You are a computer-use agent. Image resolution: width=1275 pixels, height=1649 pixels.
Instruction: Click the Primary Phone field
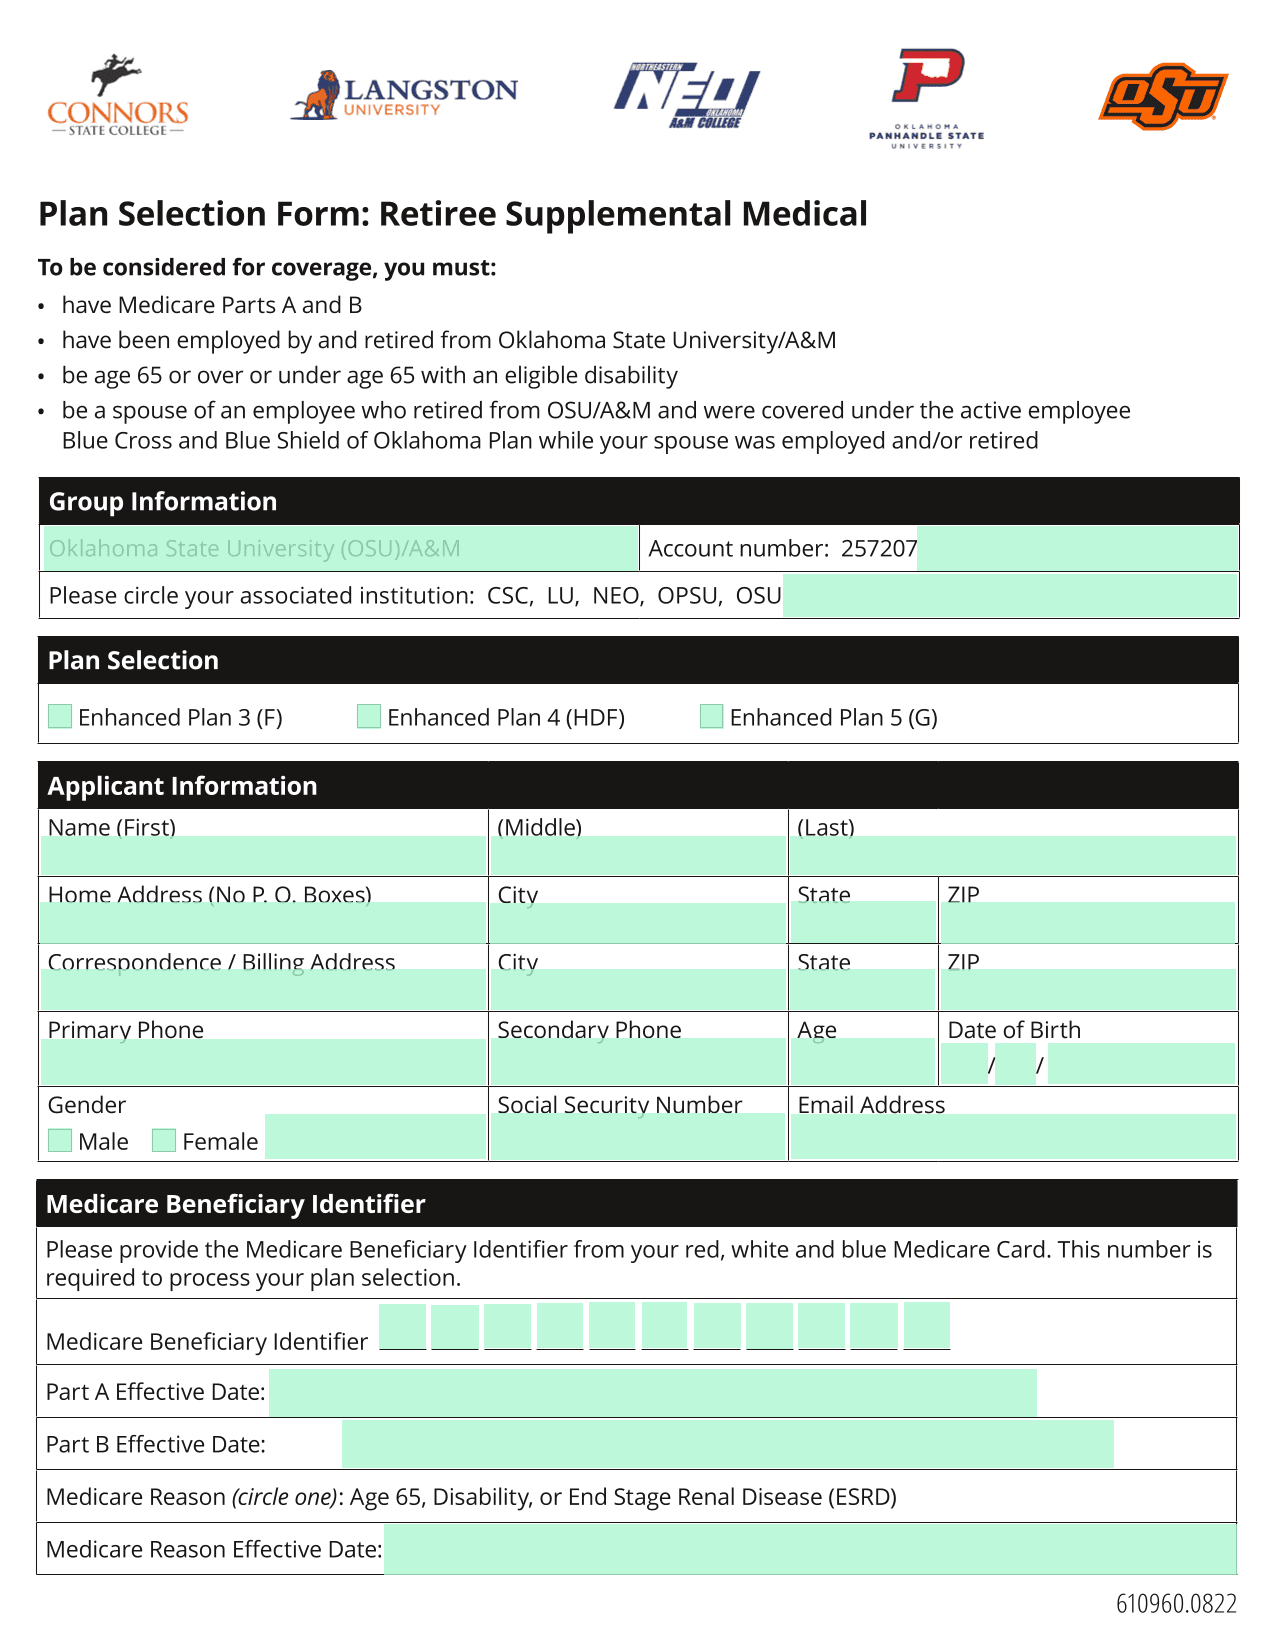[263, 1062]
